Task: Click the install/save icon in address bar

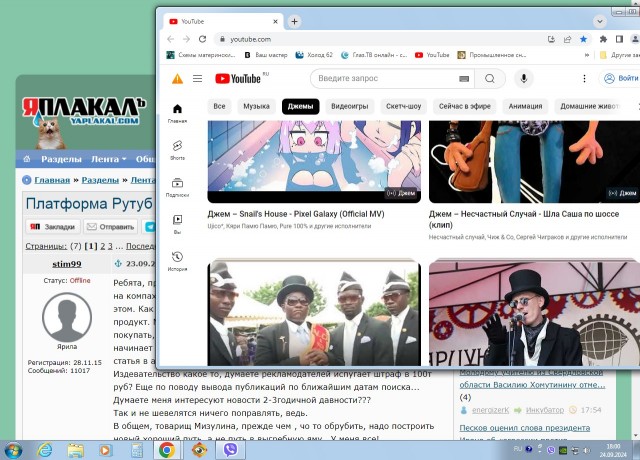Action: click(x=551, y=39)
